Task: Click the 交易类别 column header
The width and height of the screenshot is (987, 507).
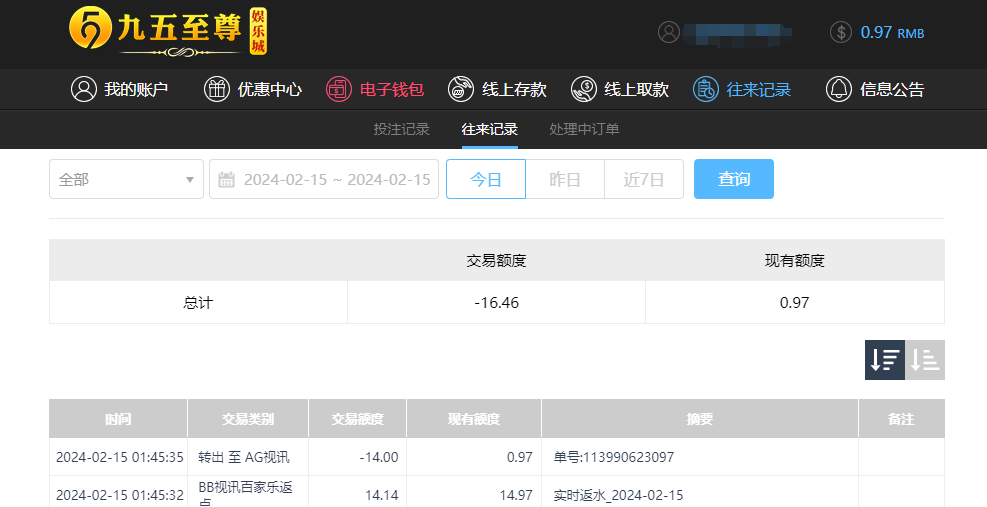Action: 248,419
